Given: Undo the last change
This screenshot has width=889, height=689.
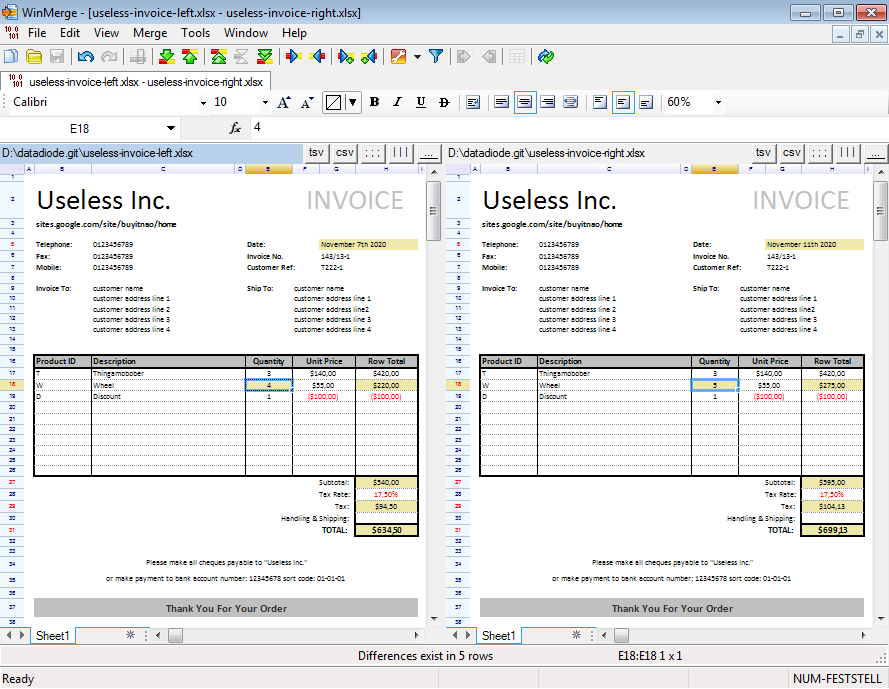Looking at the screenshot, I should tap(86, 56).
